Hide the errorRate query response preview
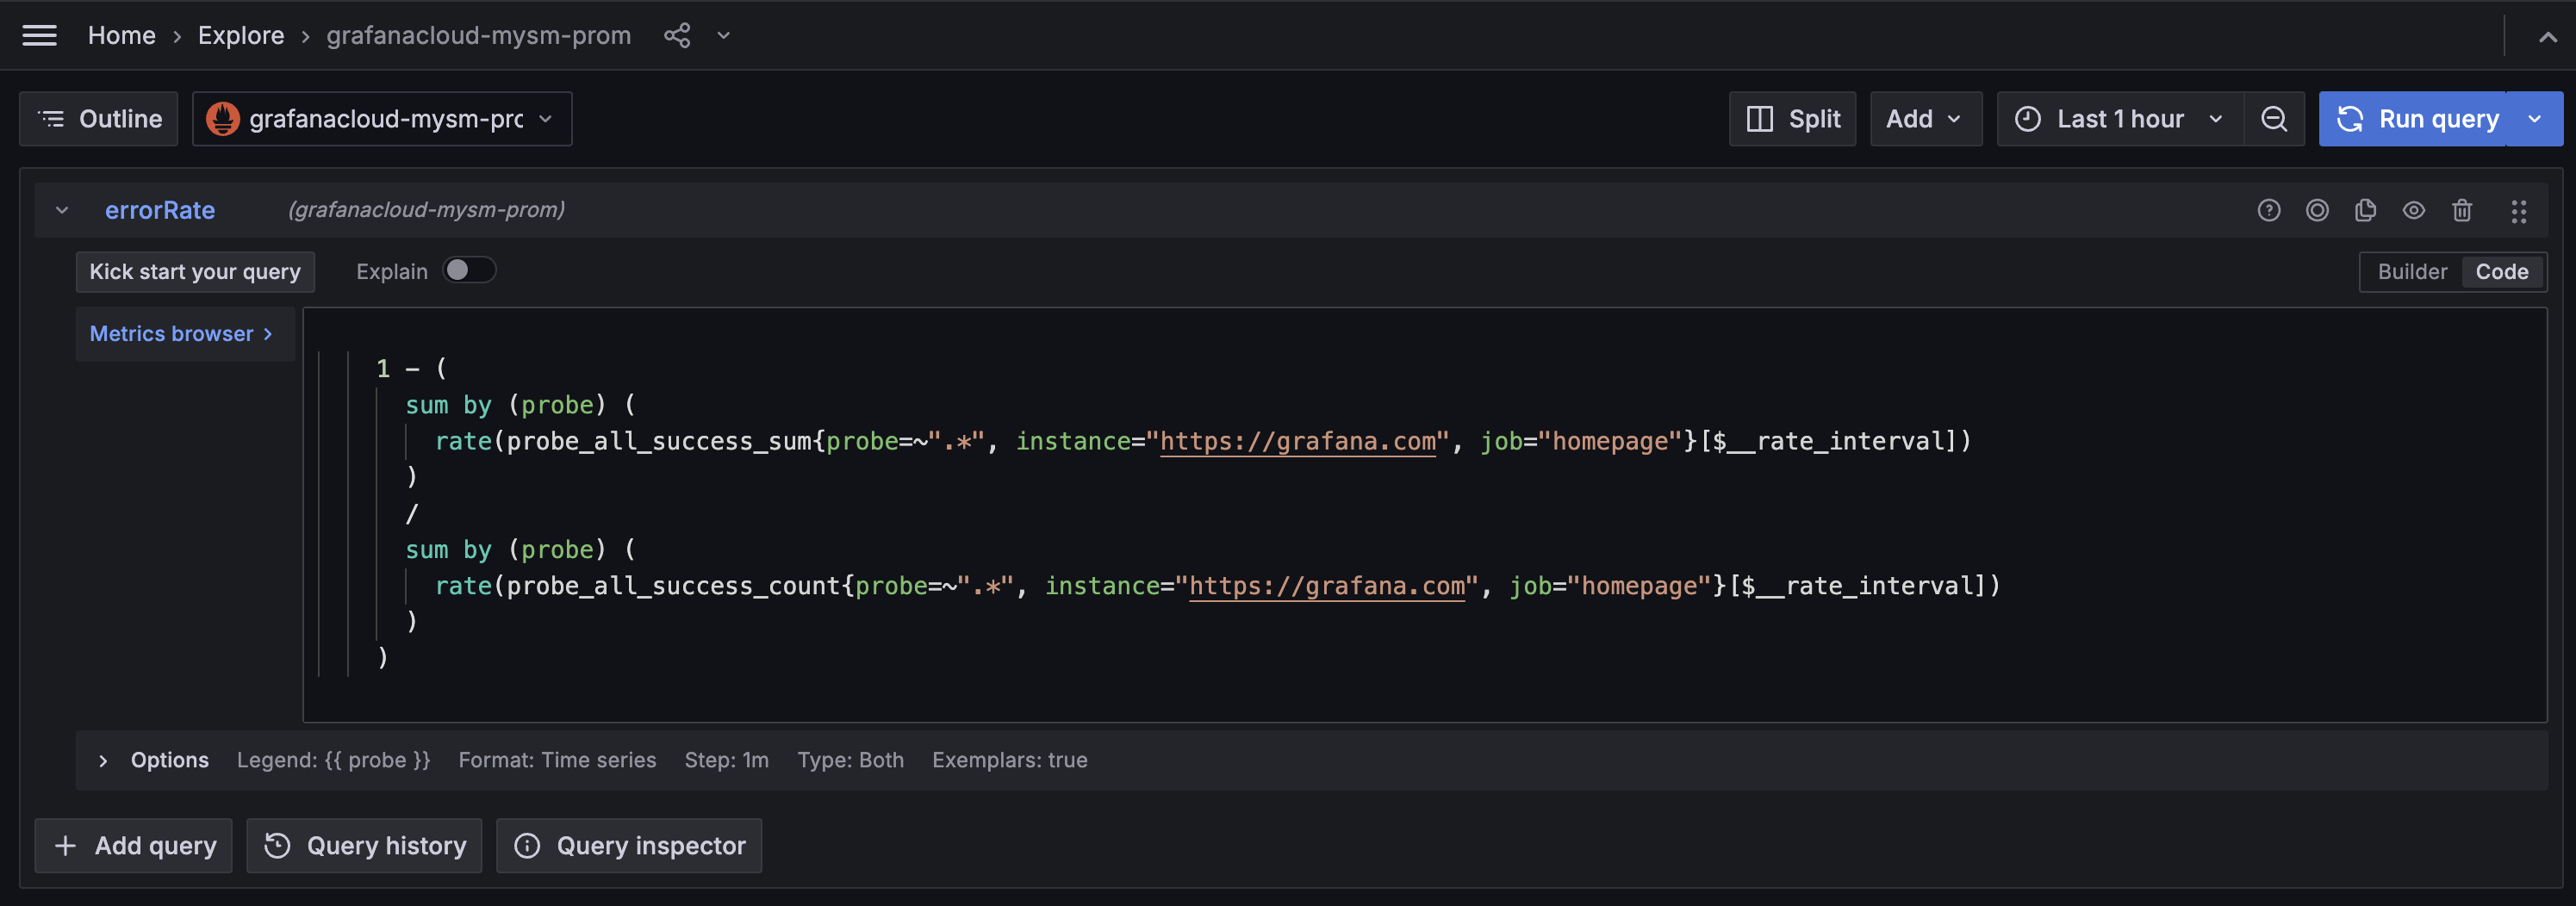The height and width of the screenshot is (906, 2576). click(2414, 210)
